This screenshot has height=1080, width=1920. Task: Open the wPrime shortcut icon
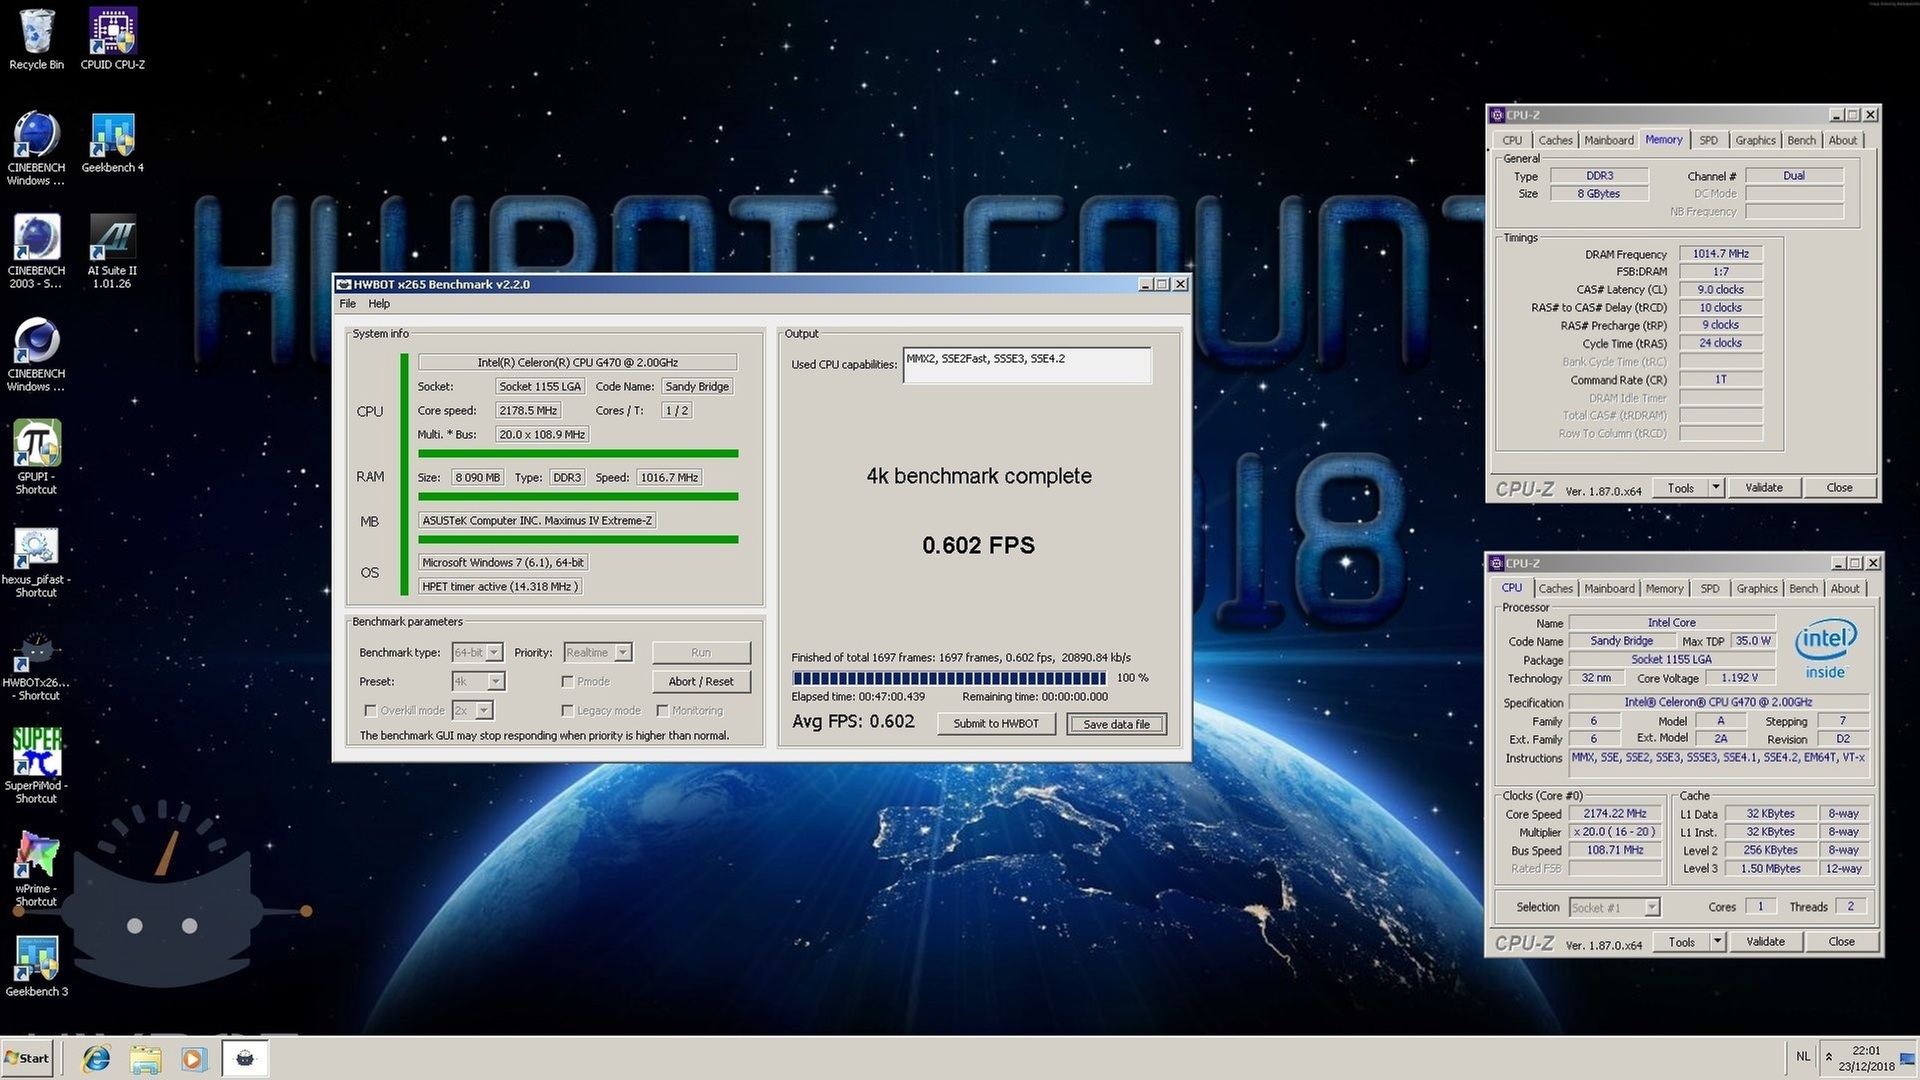tap(36, 870)
